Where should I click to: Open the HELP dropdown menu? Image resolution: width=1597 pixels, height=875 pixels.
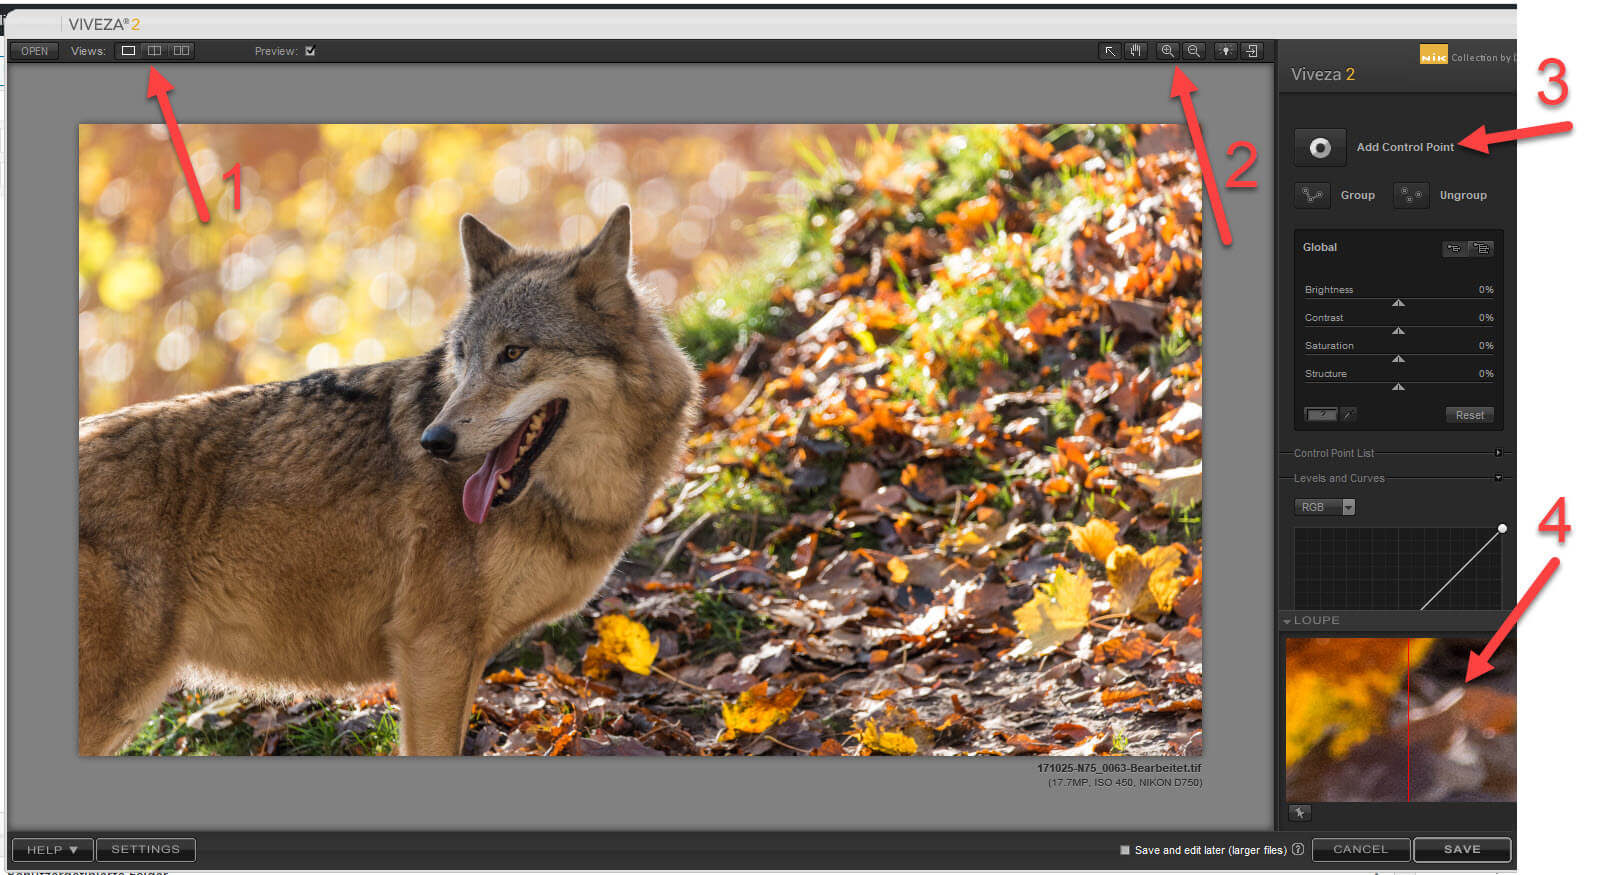[x=52, y=850]
